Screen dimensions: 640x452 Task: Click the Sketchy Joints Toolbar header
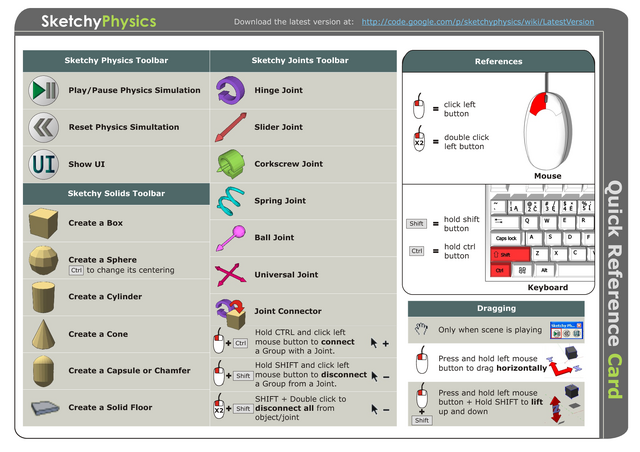[x=303, y=61]
